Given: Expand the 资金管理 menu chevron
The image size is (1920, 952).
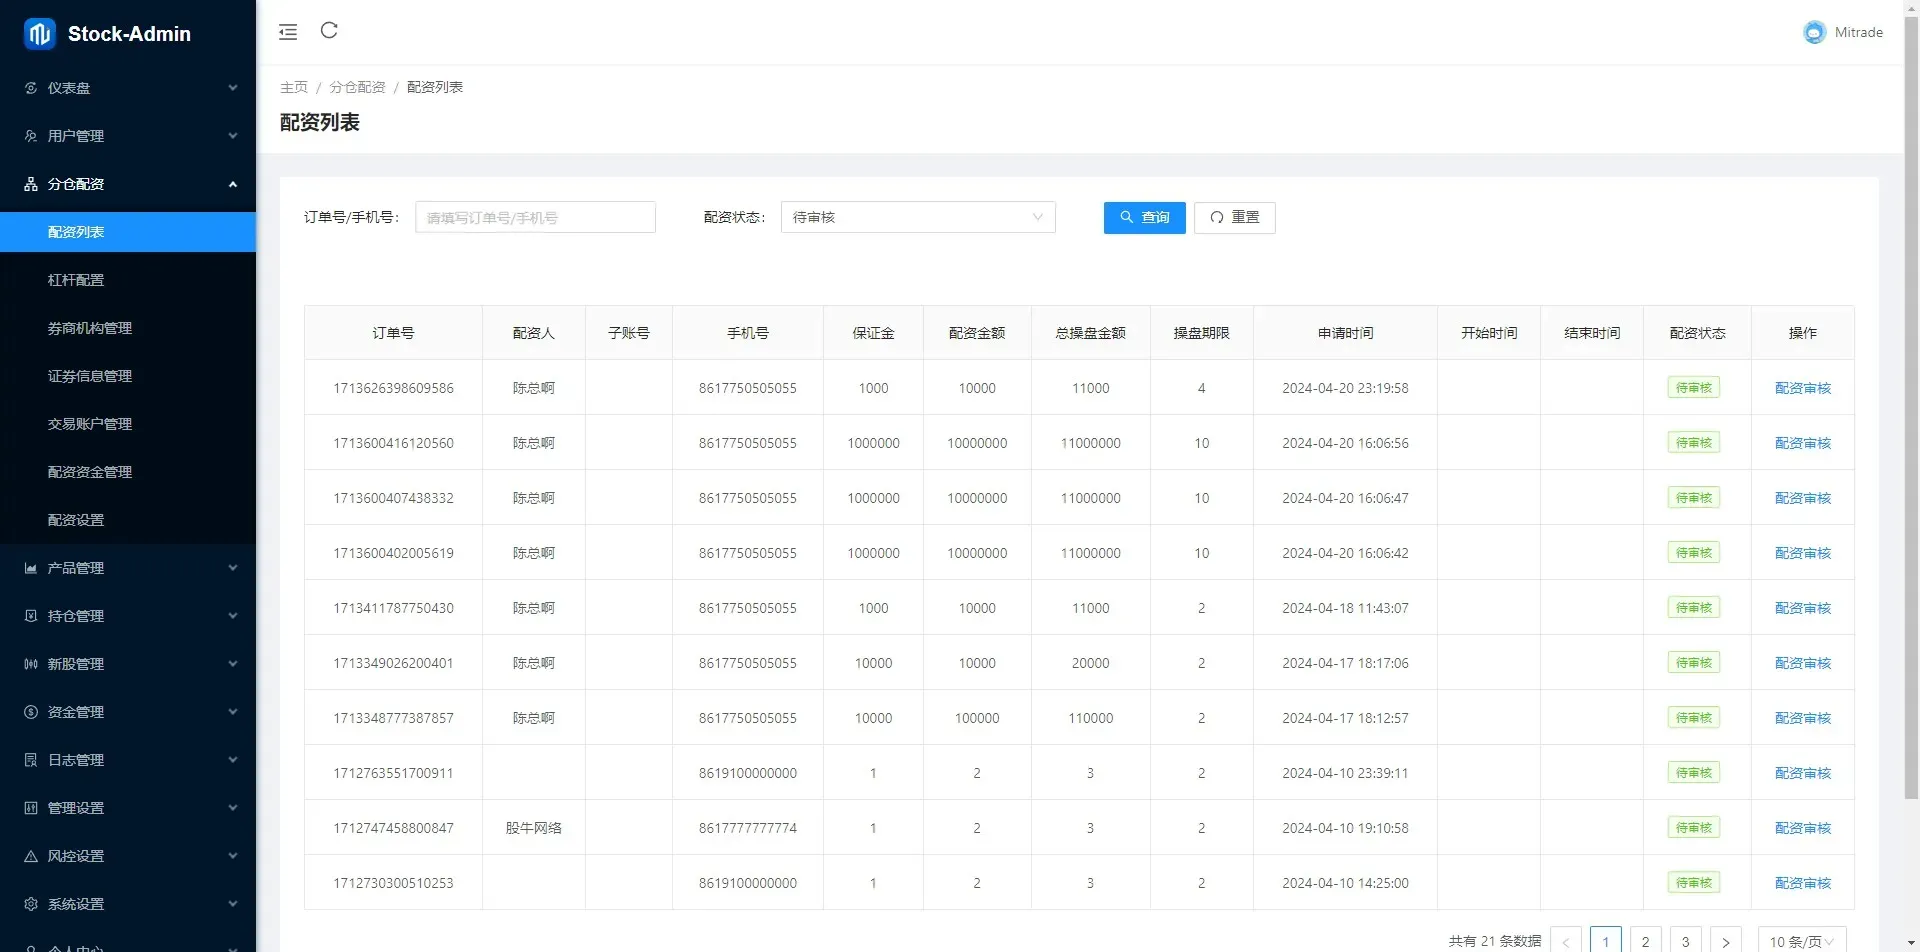Looking at the screenshot, I should tap(233, 712).
